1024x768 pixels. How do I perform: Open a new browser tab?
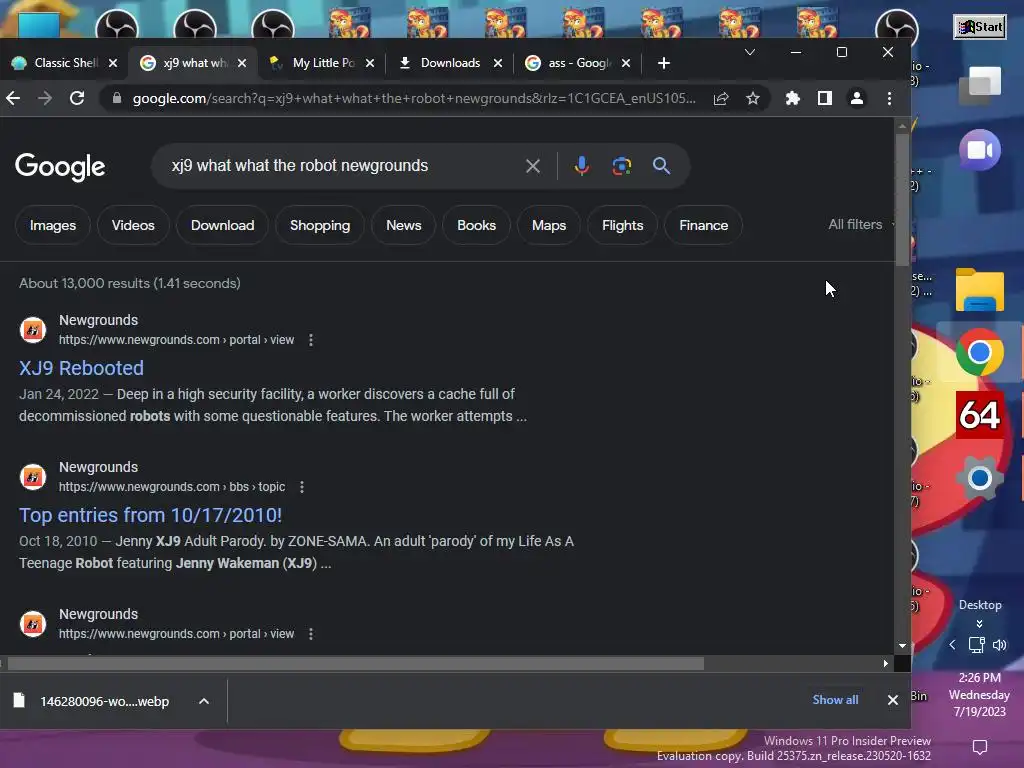664,63
